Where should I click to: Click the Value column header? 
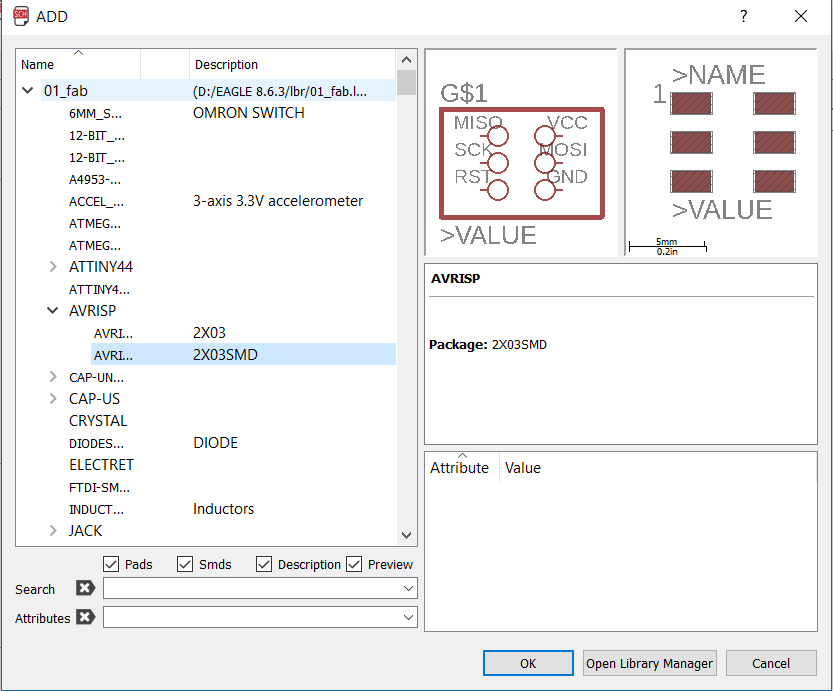tap(658, 468)
